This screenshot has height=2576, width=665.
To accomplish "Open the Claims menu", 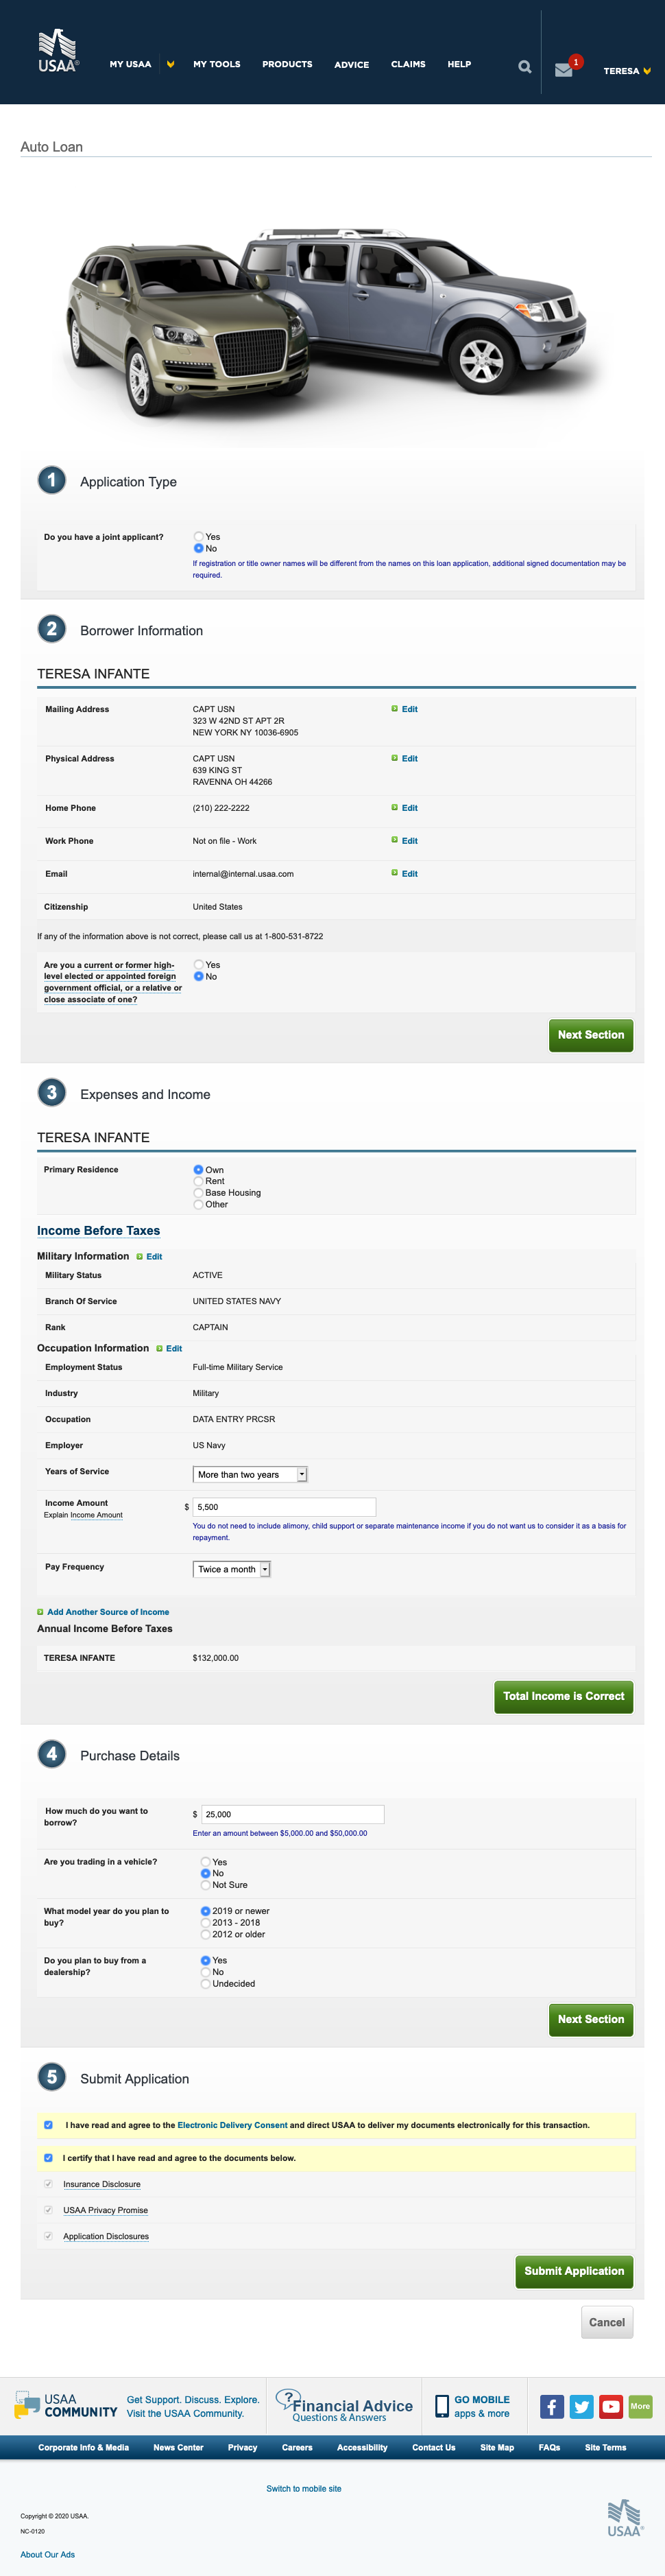I will (408, 64).
